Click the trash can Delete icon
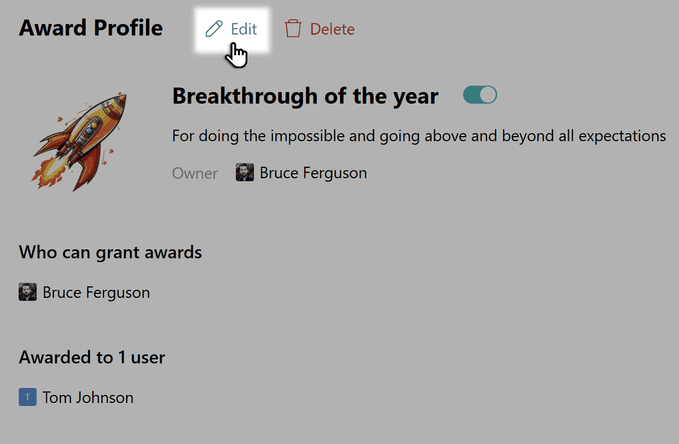This screenshot has height=444, width=679. point(293,29)
